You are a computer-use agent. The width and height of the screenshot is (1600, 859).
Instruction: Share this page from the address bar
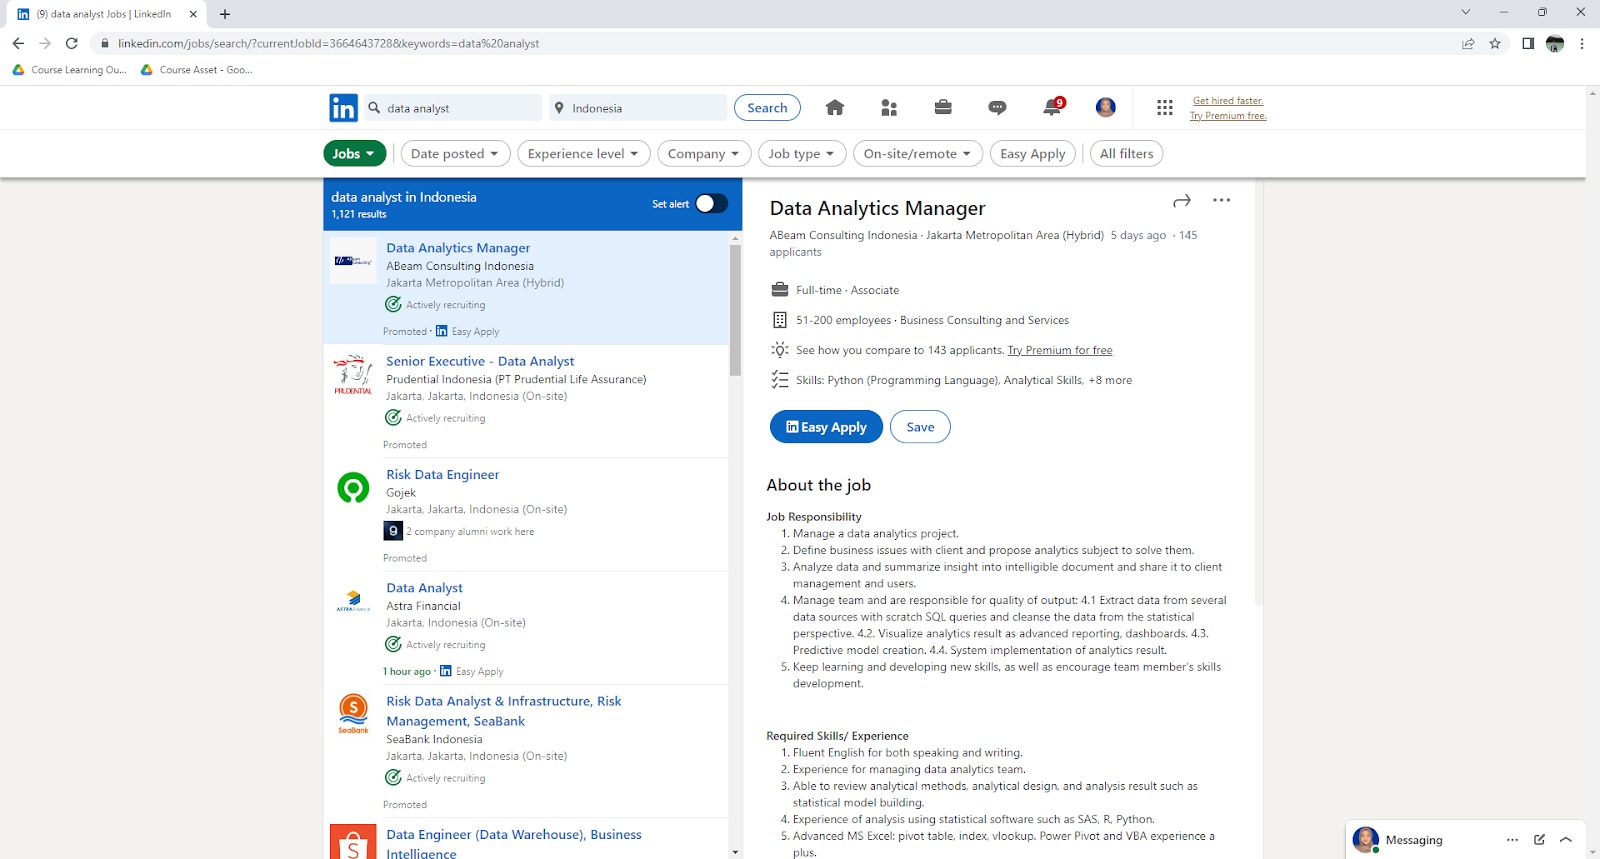(x=1468, y=43)
